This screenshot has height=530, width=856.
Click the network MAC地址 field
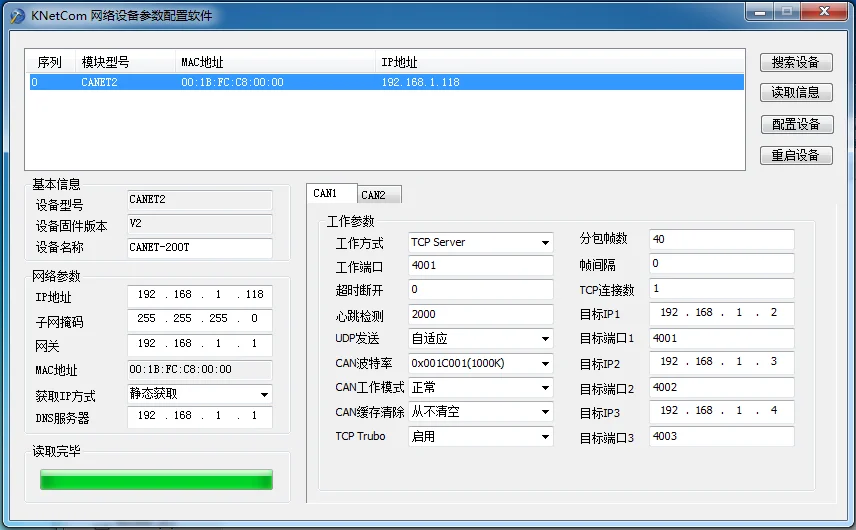click(x=199, y=370)
